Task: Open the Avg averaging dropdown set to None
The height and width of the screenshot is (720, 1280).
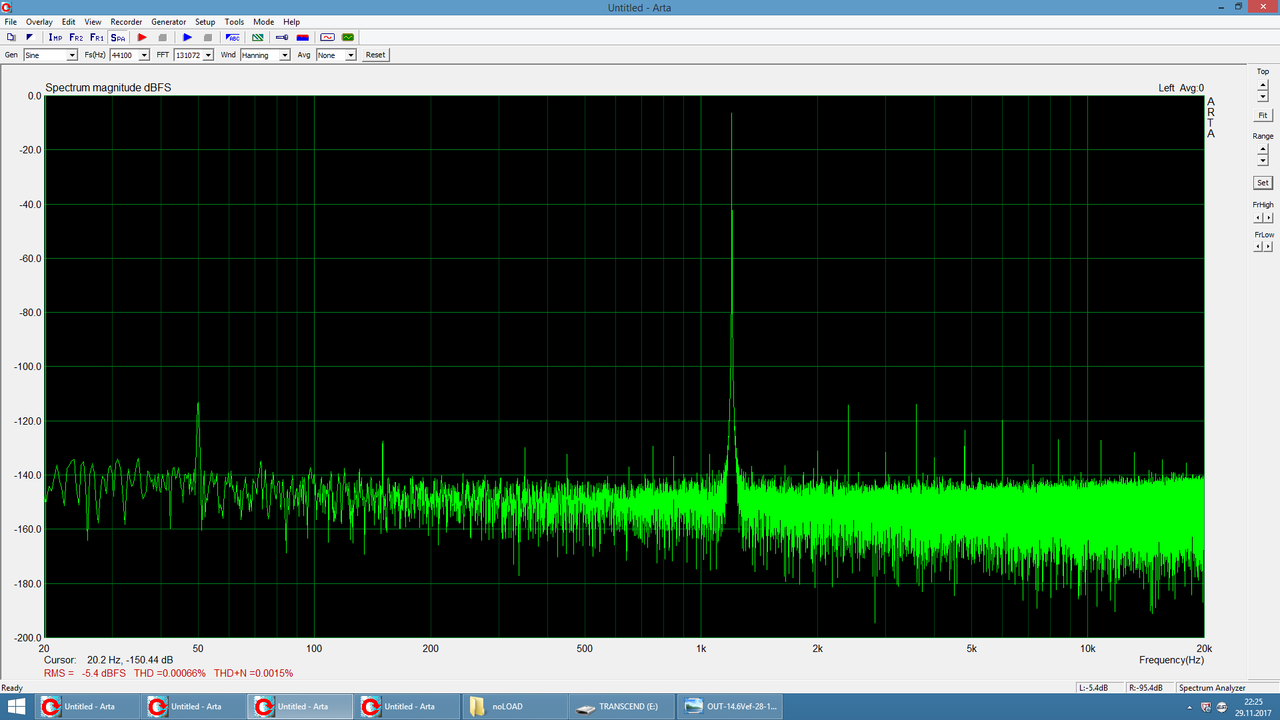Action: 350,55
